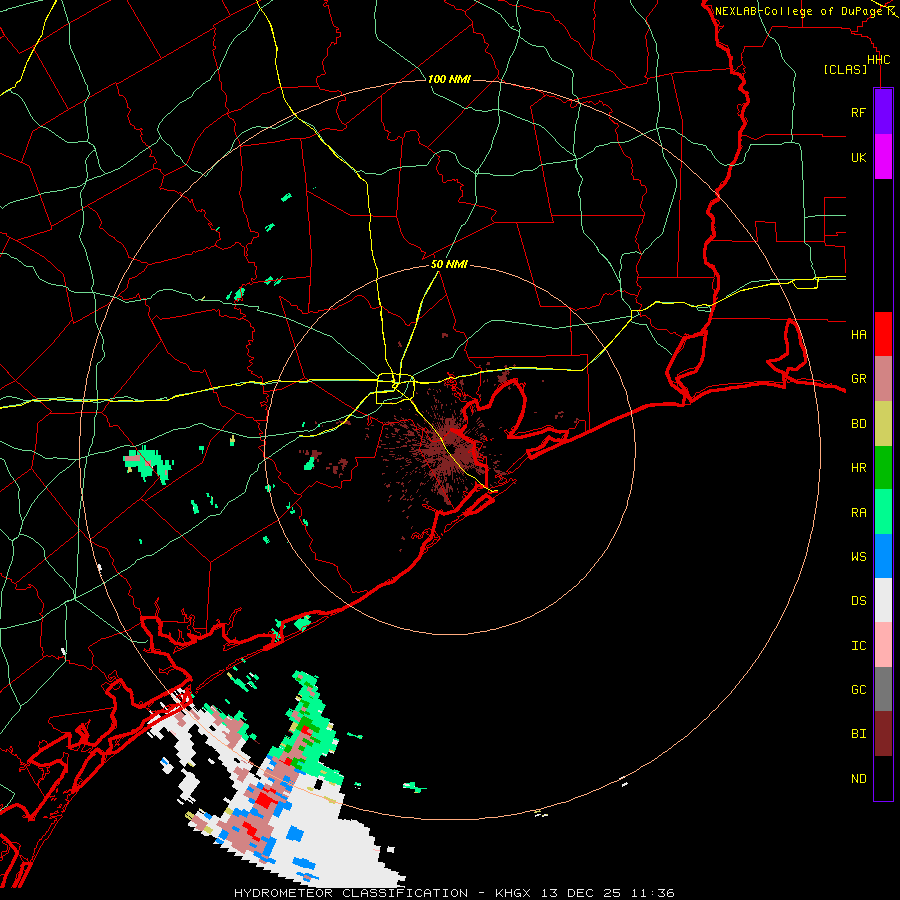This screenshot has height=900, width=900.
Task: Click the IC legend label
Action: (858, 645)
